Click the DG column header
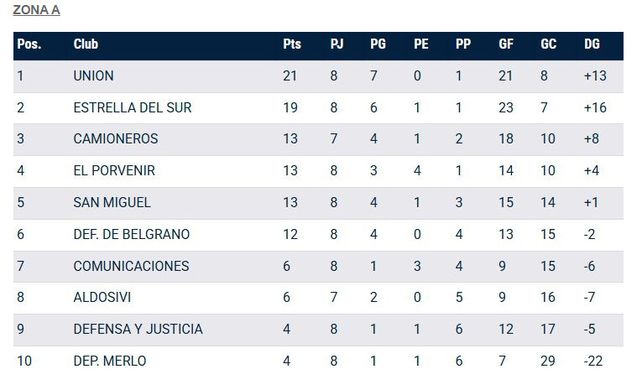Viewport: 642px width, 390px height. (592, 44)
